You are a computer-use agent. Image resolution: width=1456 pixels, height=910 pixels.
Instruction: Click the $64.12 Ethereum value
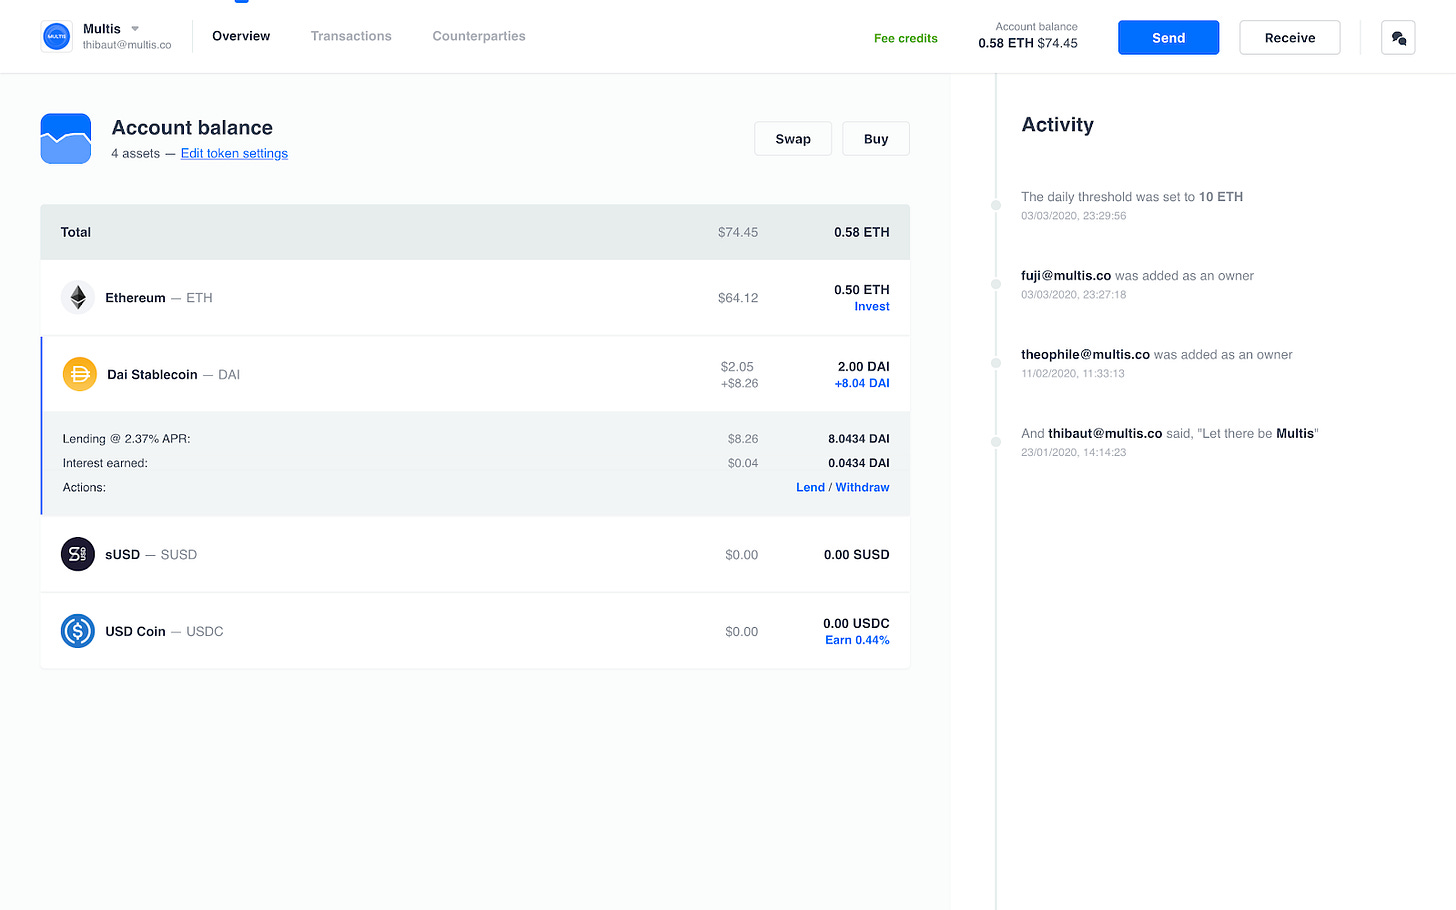(738, 298)
